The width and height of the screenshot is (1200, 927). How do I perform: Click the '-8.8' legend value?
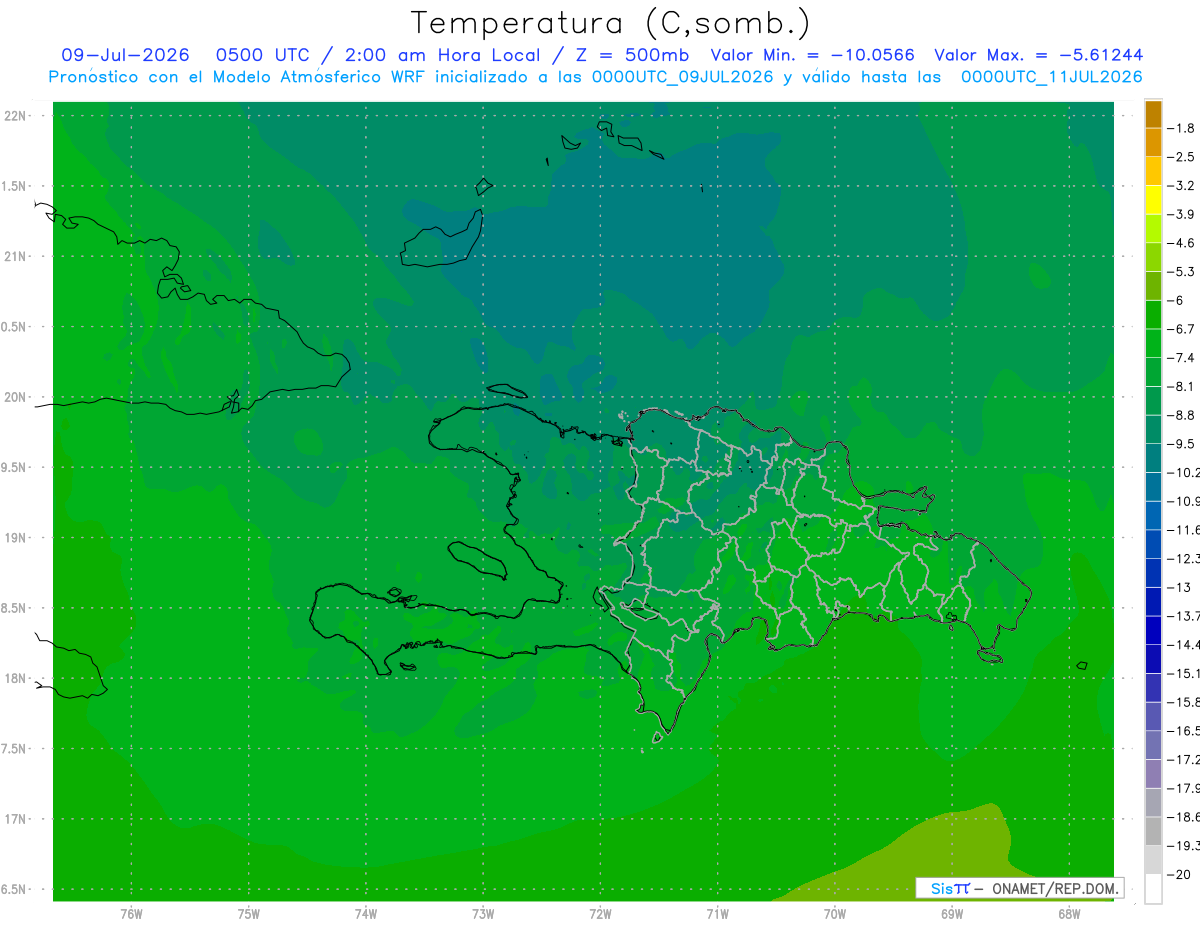tap(1181, 415)
